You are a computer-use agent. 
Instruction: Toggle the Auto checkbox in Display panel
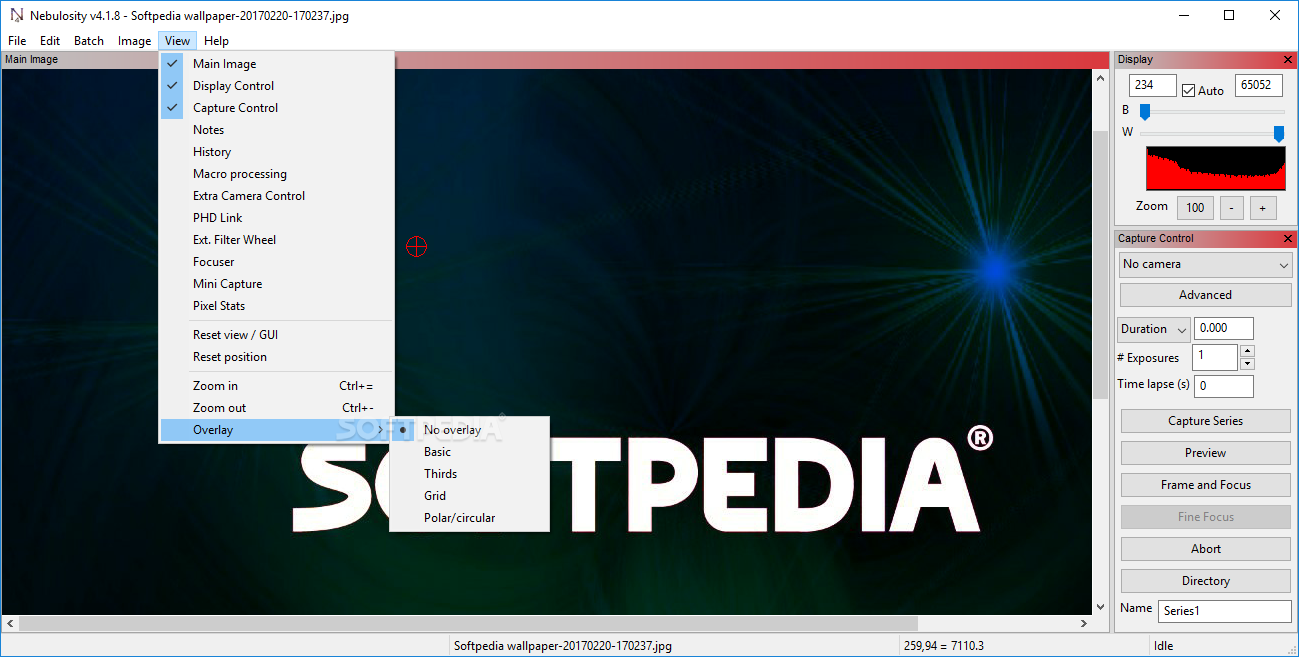tap(1188, 90)
